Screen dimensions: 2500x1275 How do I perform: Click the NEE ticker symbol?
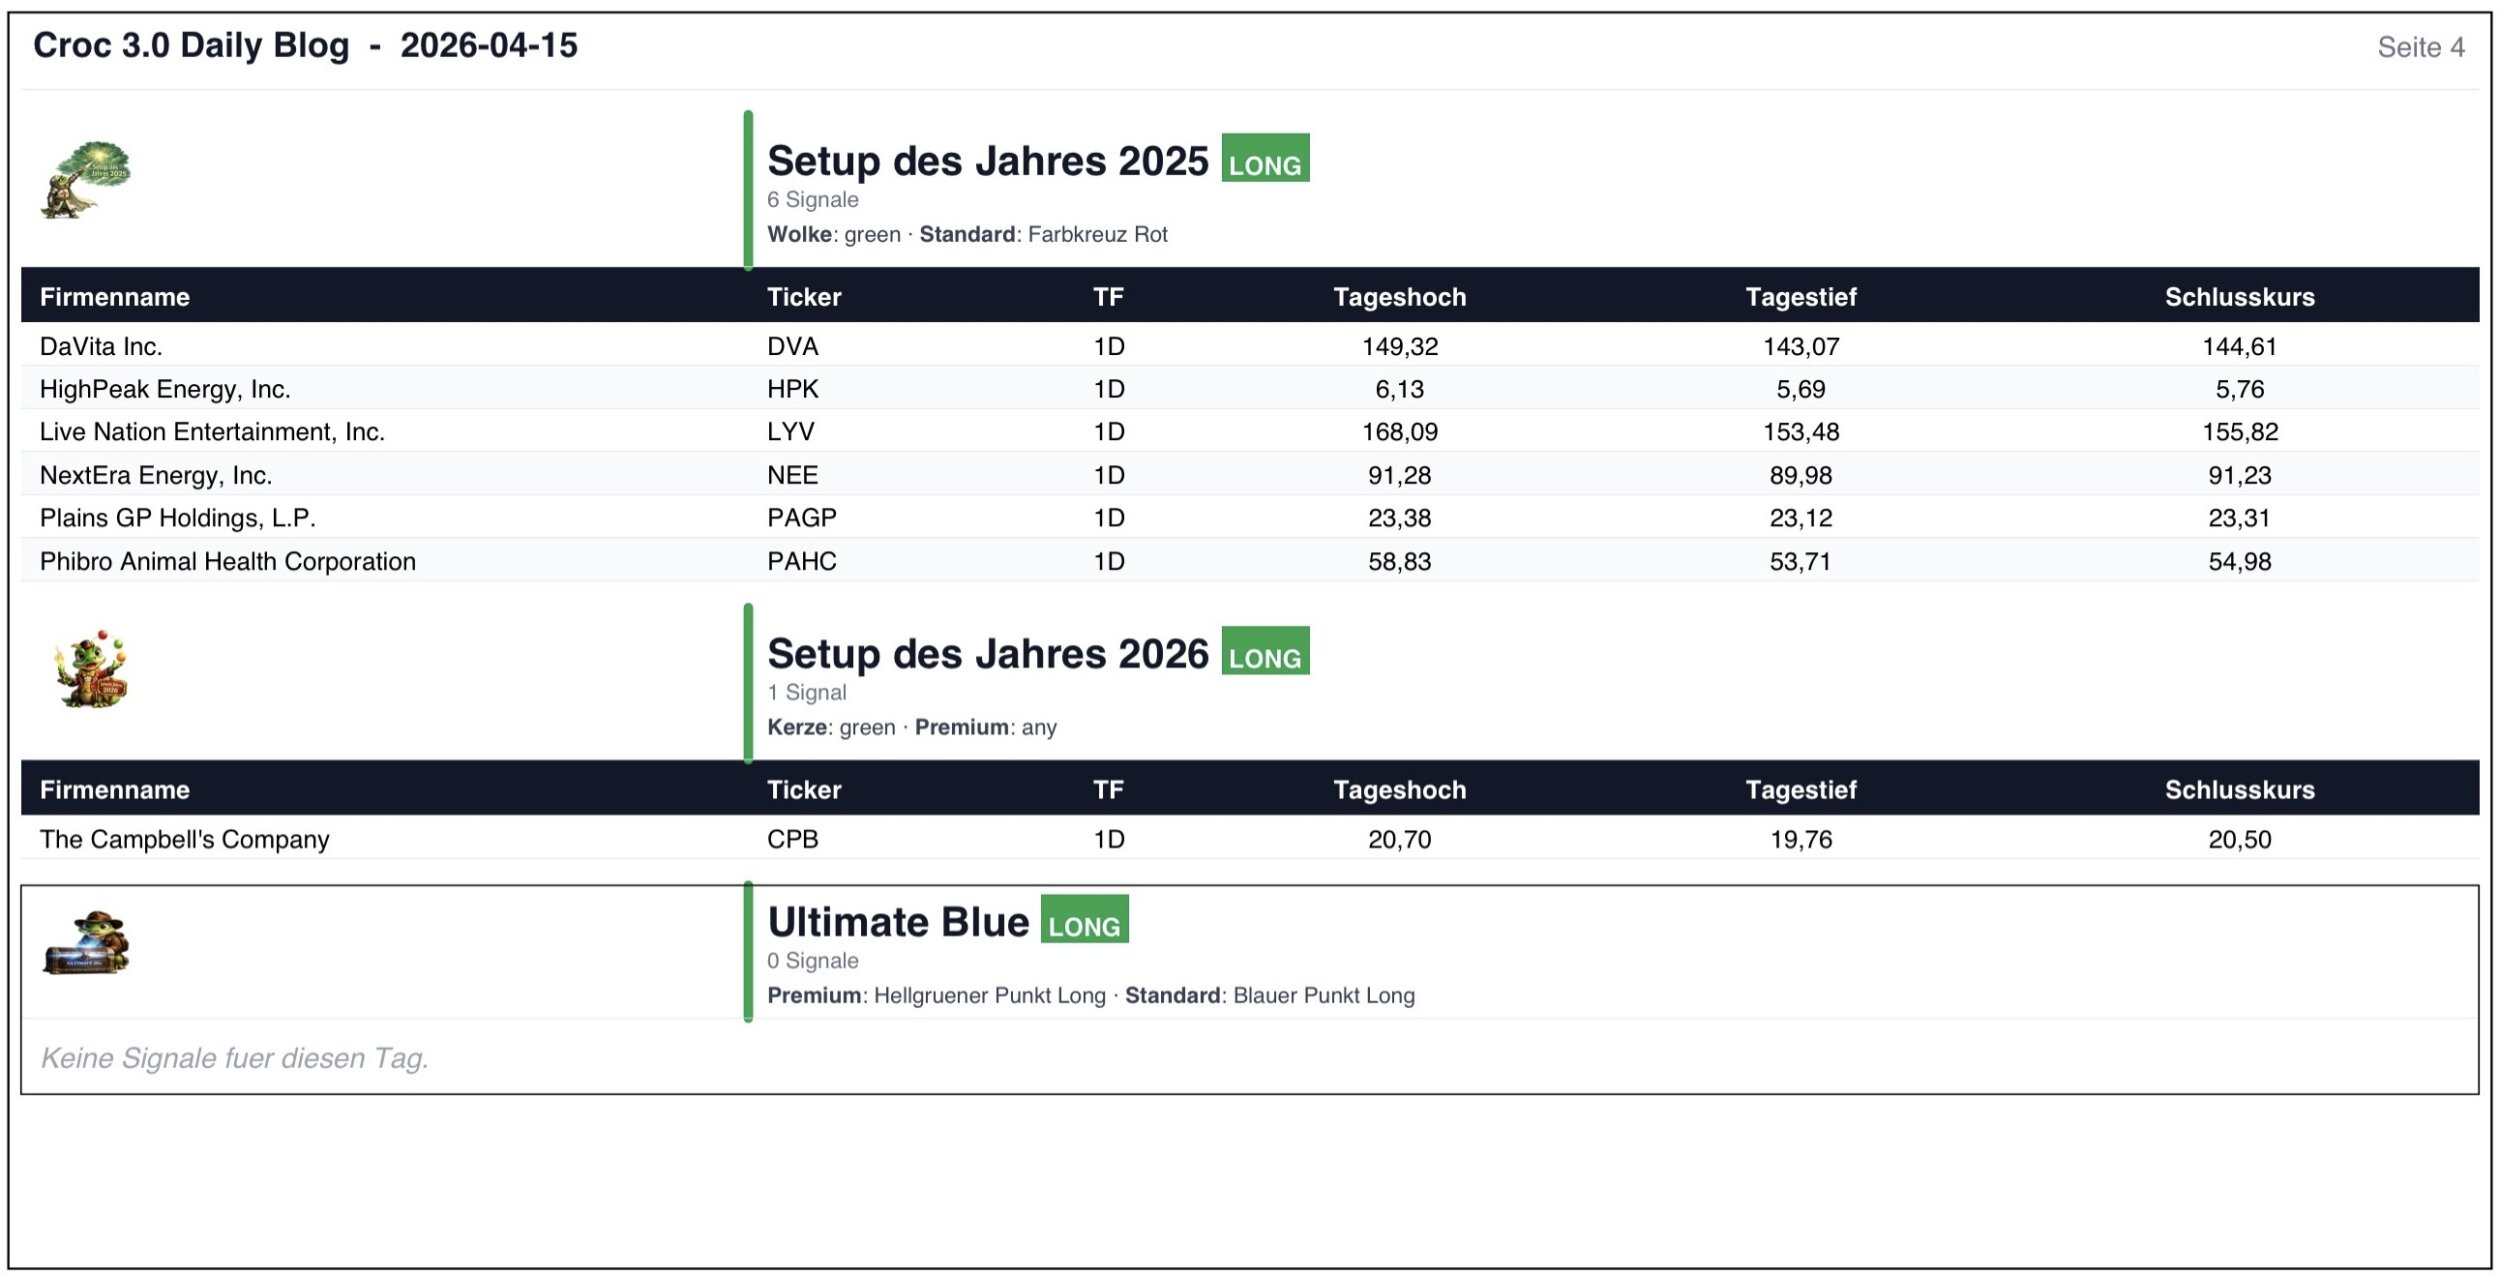click(x=792, y=475)
